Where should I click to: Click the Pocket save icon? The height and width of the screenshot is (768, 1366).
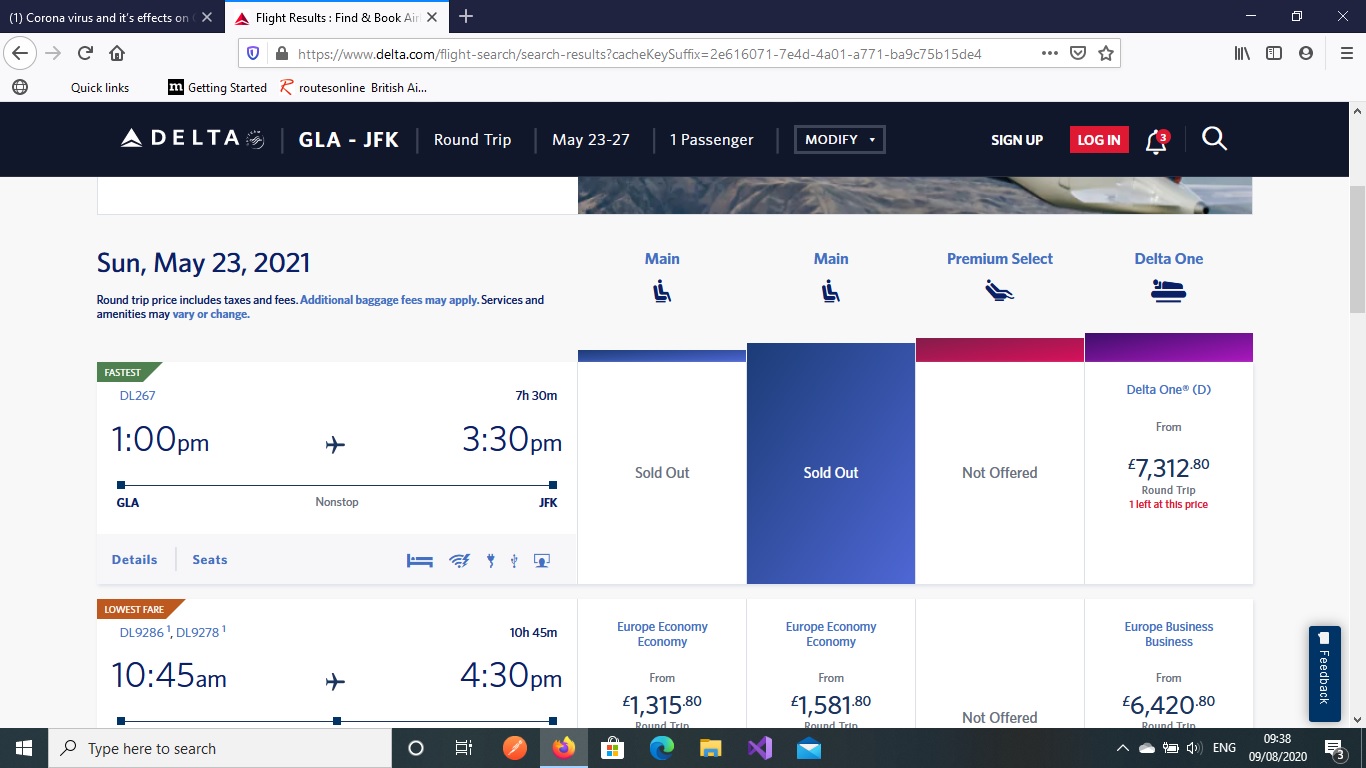pos(1078,54)
